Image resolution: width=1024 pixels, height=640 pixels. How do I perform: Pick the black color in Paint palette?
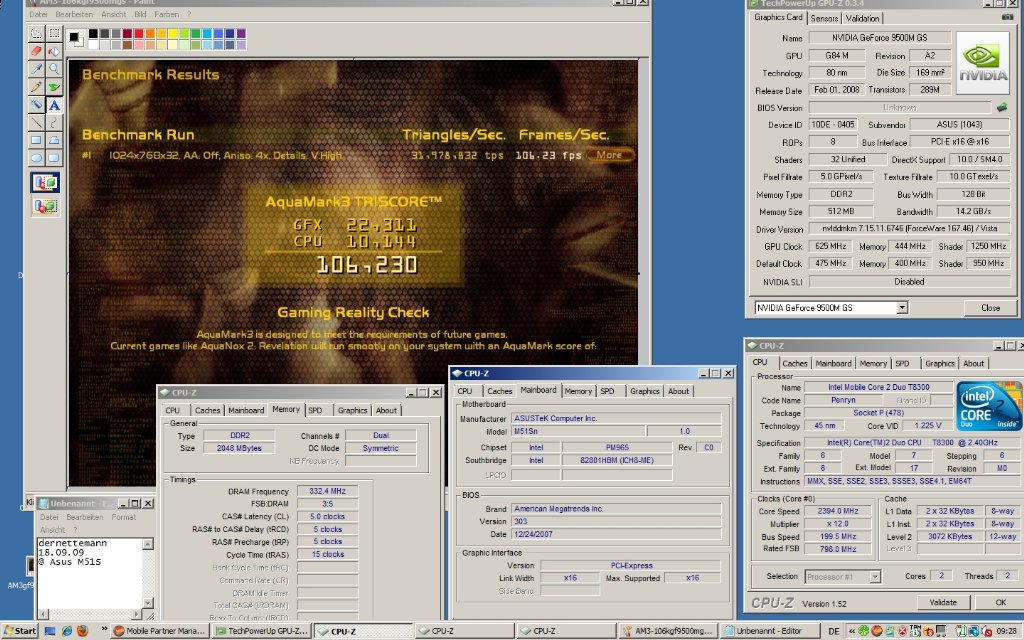coord(93,33)
